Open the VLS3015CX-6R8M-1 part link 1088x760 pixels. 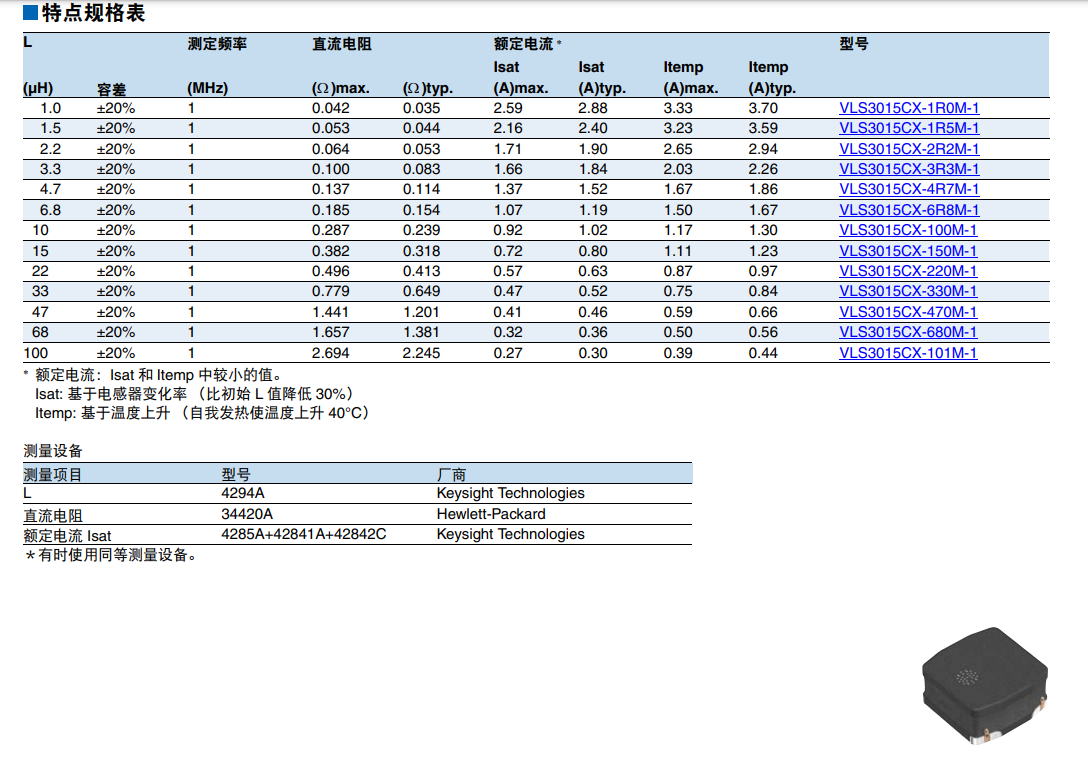click(909, 210)
